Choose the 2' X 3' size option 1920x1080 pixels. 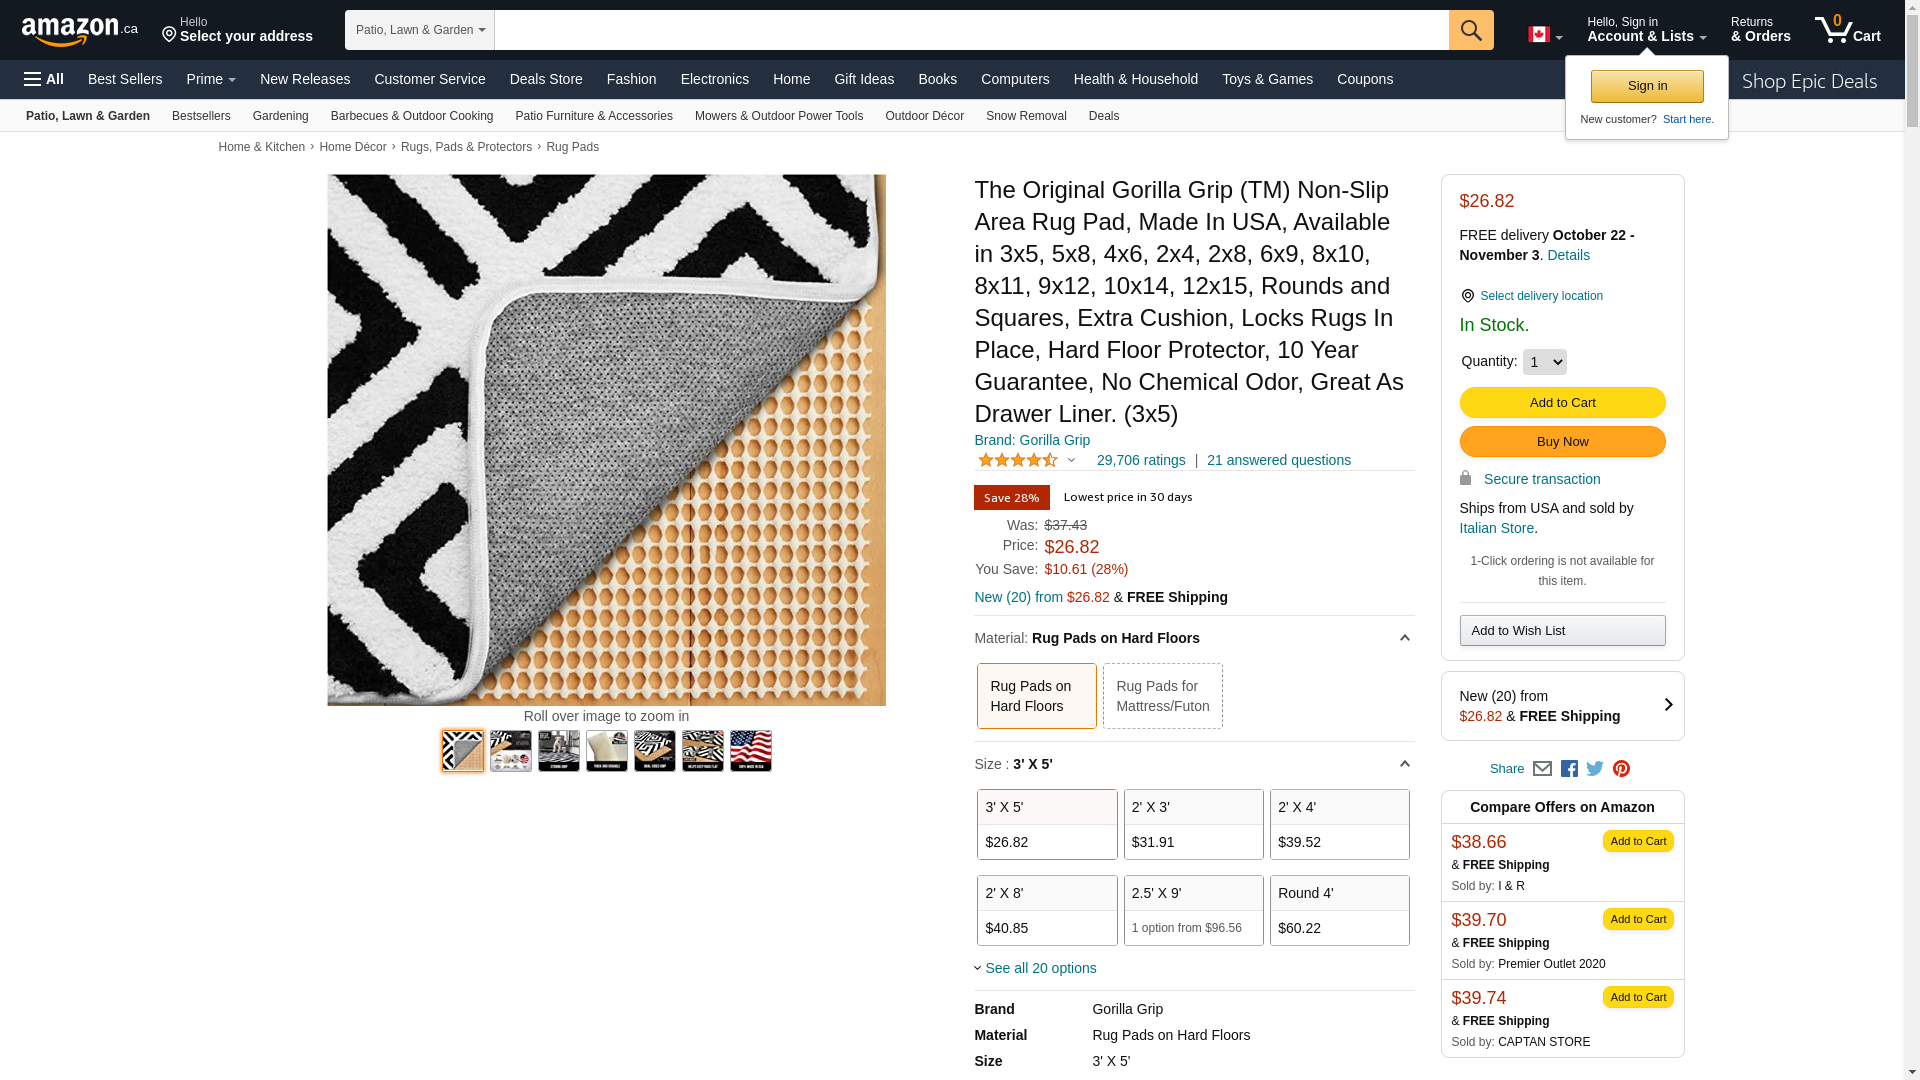tap(1193, 824)
